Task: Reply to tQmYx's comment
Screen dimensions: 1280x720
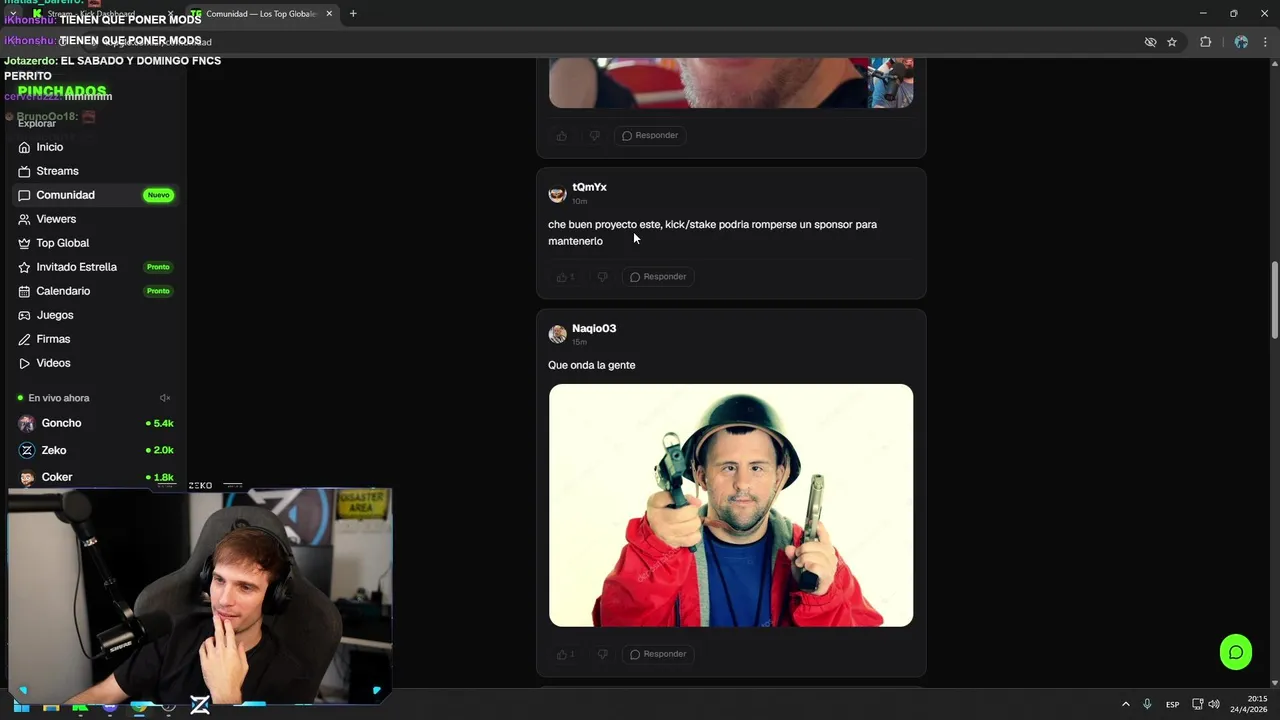Action: [x=658, y=277]
